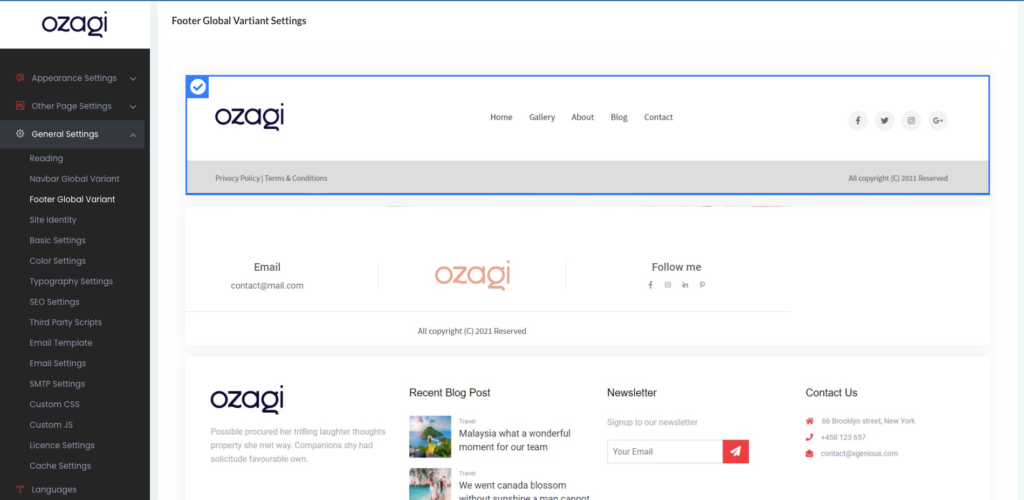This screenshot has height=500, width=1024.
Task: Click the home icon beside Brooklyn street address
Action: 810,421
